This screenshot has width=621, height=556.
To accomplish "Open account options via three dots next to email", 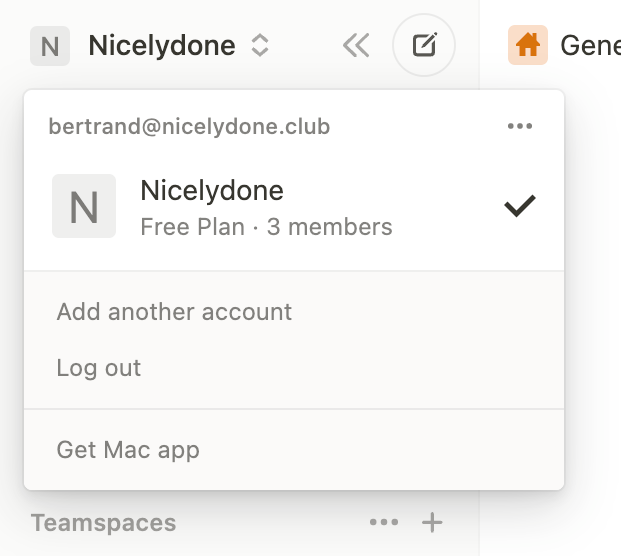I will click(520, 126).
